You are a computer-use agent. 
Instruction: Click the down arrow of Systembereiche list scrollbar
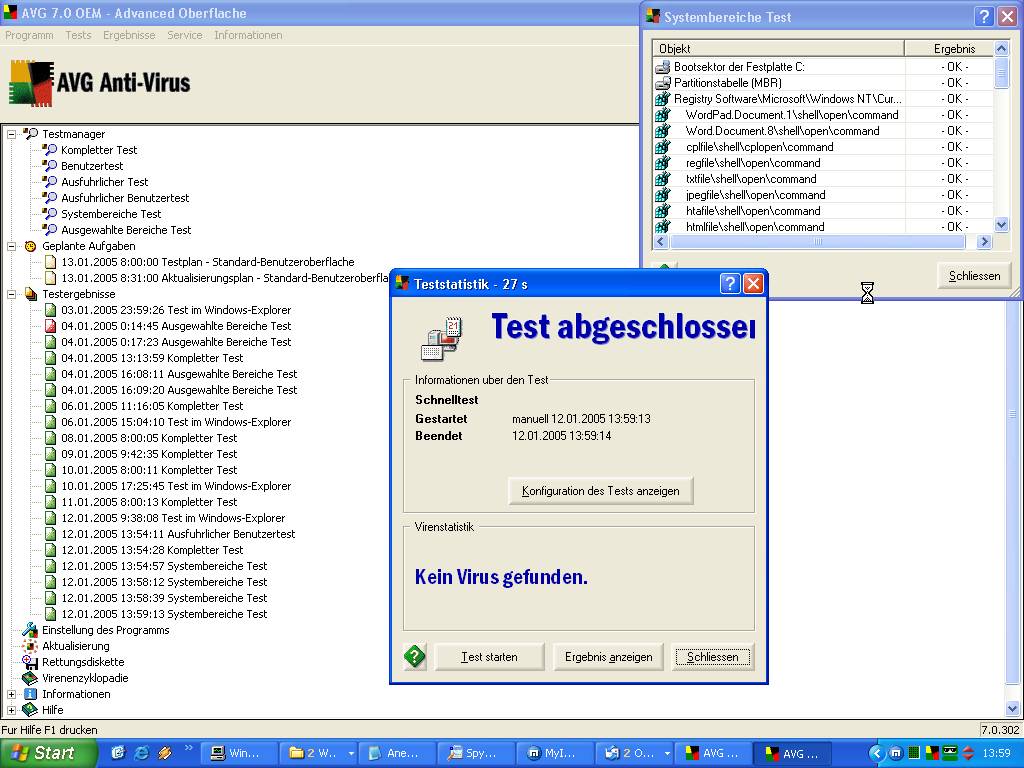click(1001, 225)
